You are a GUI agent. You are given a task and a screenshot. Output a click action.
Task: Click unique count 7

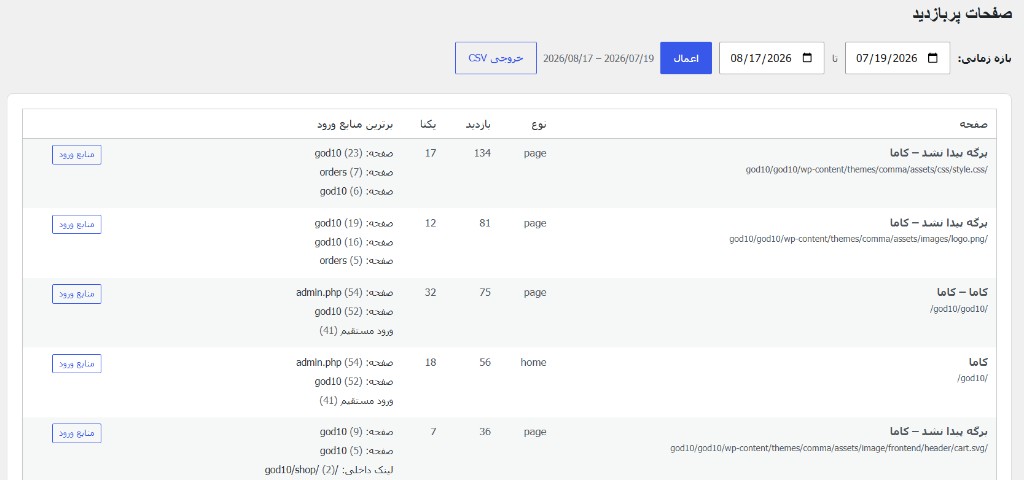(x=434, y=432)
